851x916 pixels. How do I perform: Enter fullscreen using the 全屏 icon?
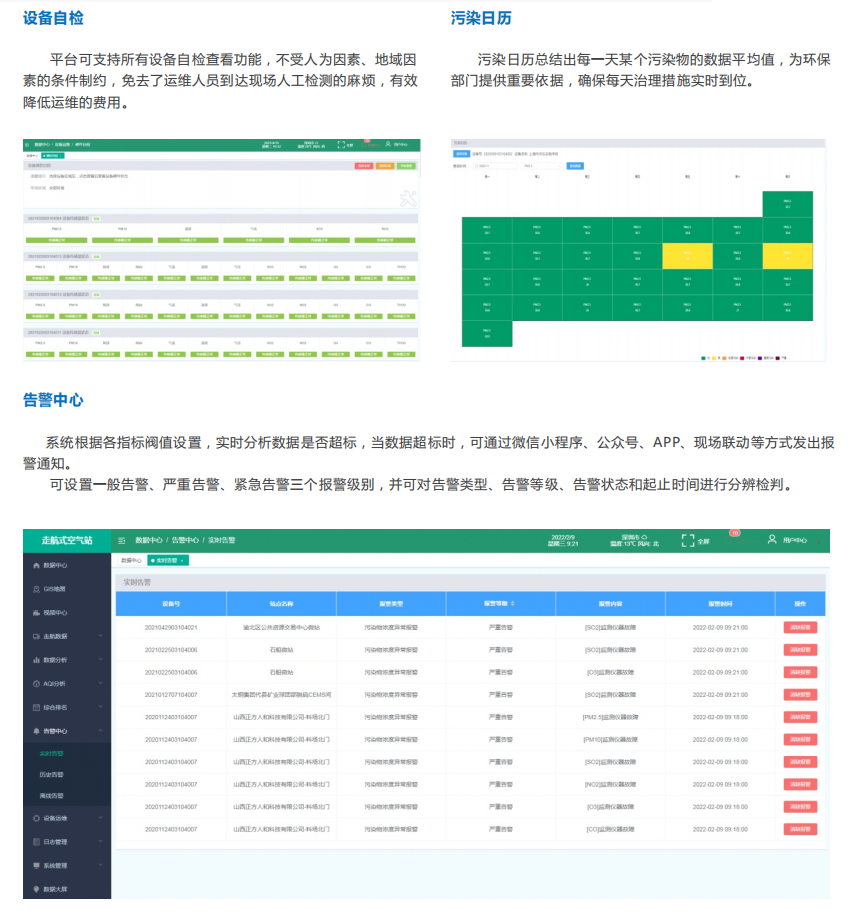tap(687, 540)
